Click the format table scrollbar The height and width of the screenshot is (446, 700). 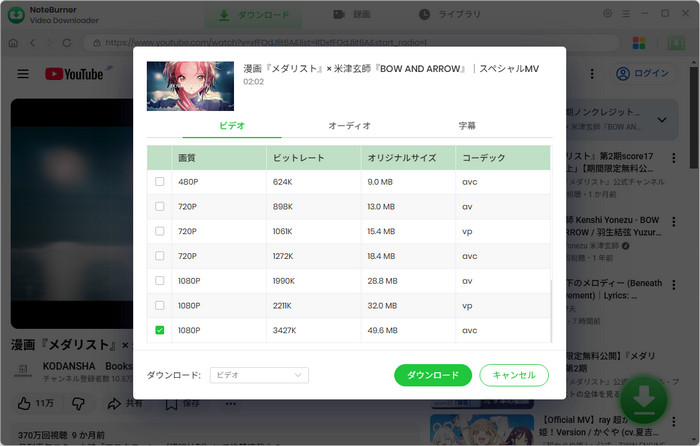[551, 311]
